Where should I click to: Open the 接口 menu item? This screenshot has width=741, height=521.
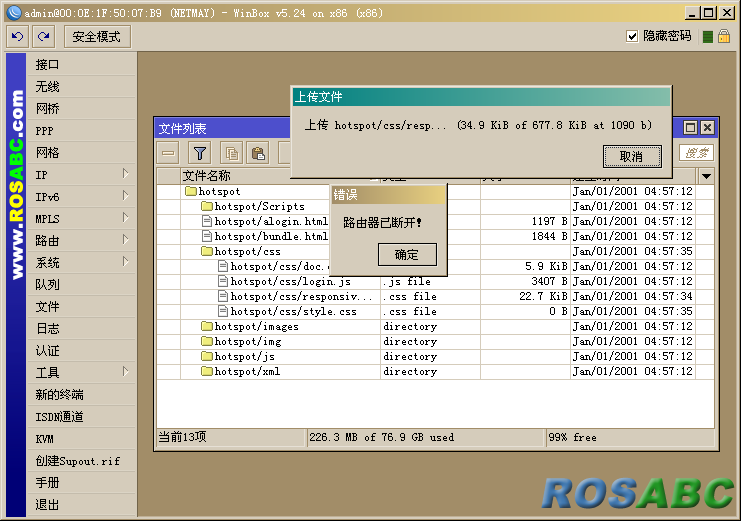(81, 65)
